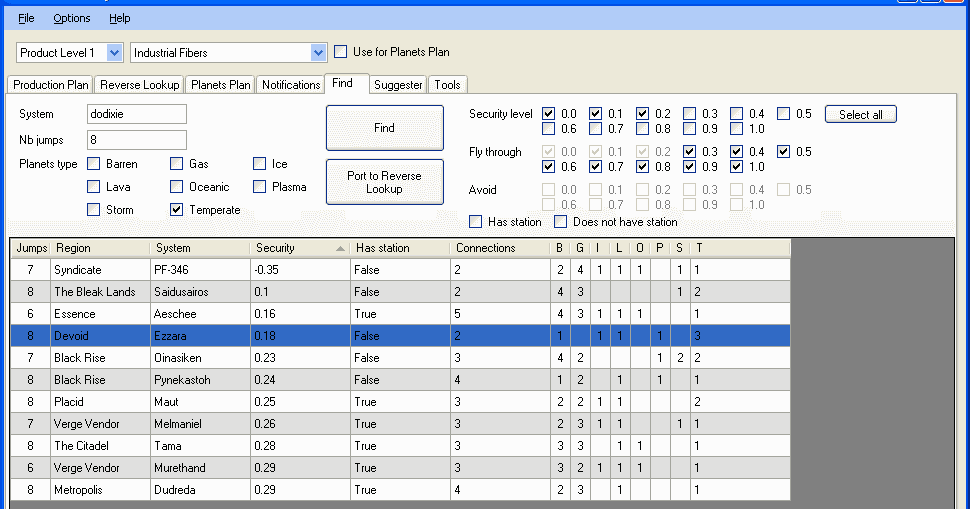This screenshot has width=970, height=509.
Task: Switch to the Suggester tab
Action: pos(398,85)
